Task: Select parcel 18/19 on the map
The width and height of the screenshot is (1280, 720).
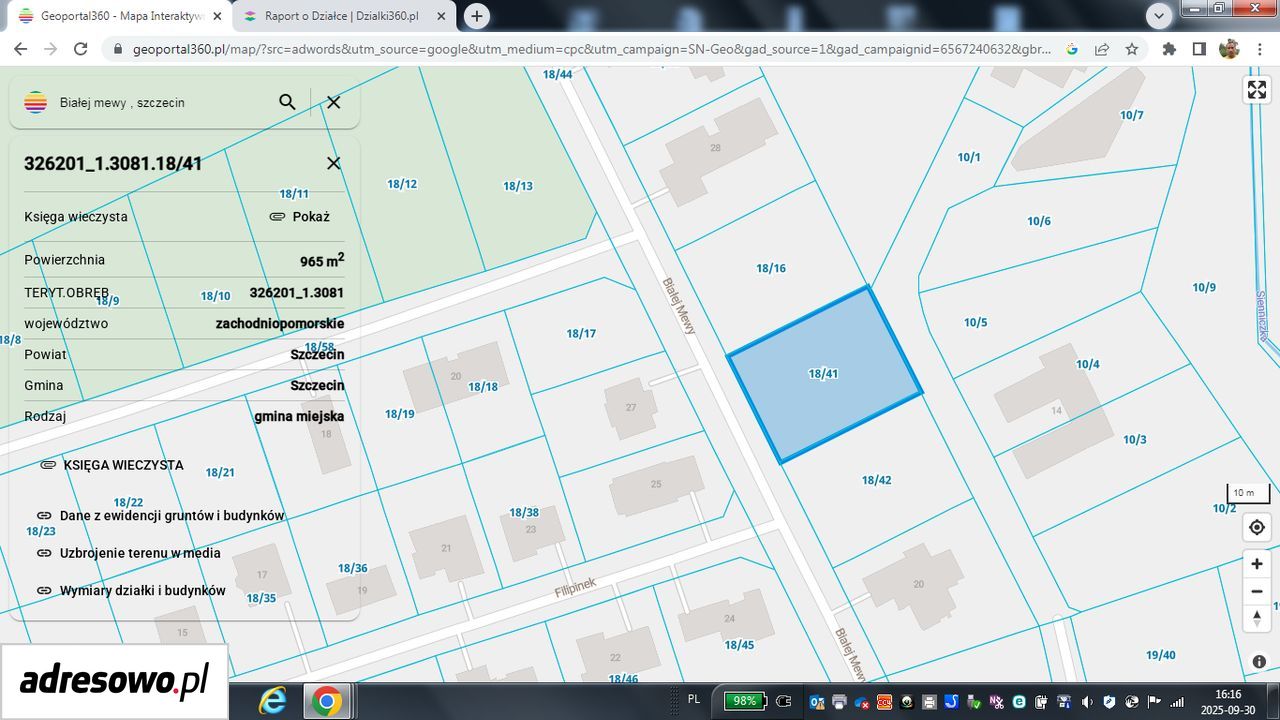Action: click(x=399, y=414)
